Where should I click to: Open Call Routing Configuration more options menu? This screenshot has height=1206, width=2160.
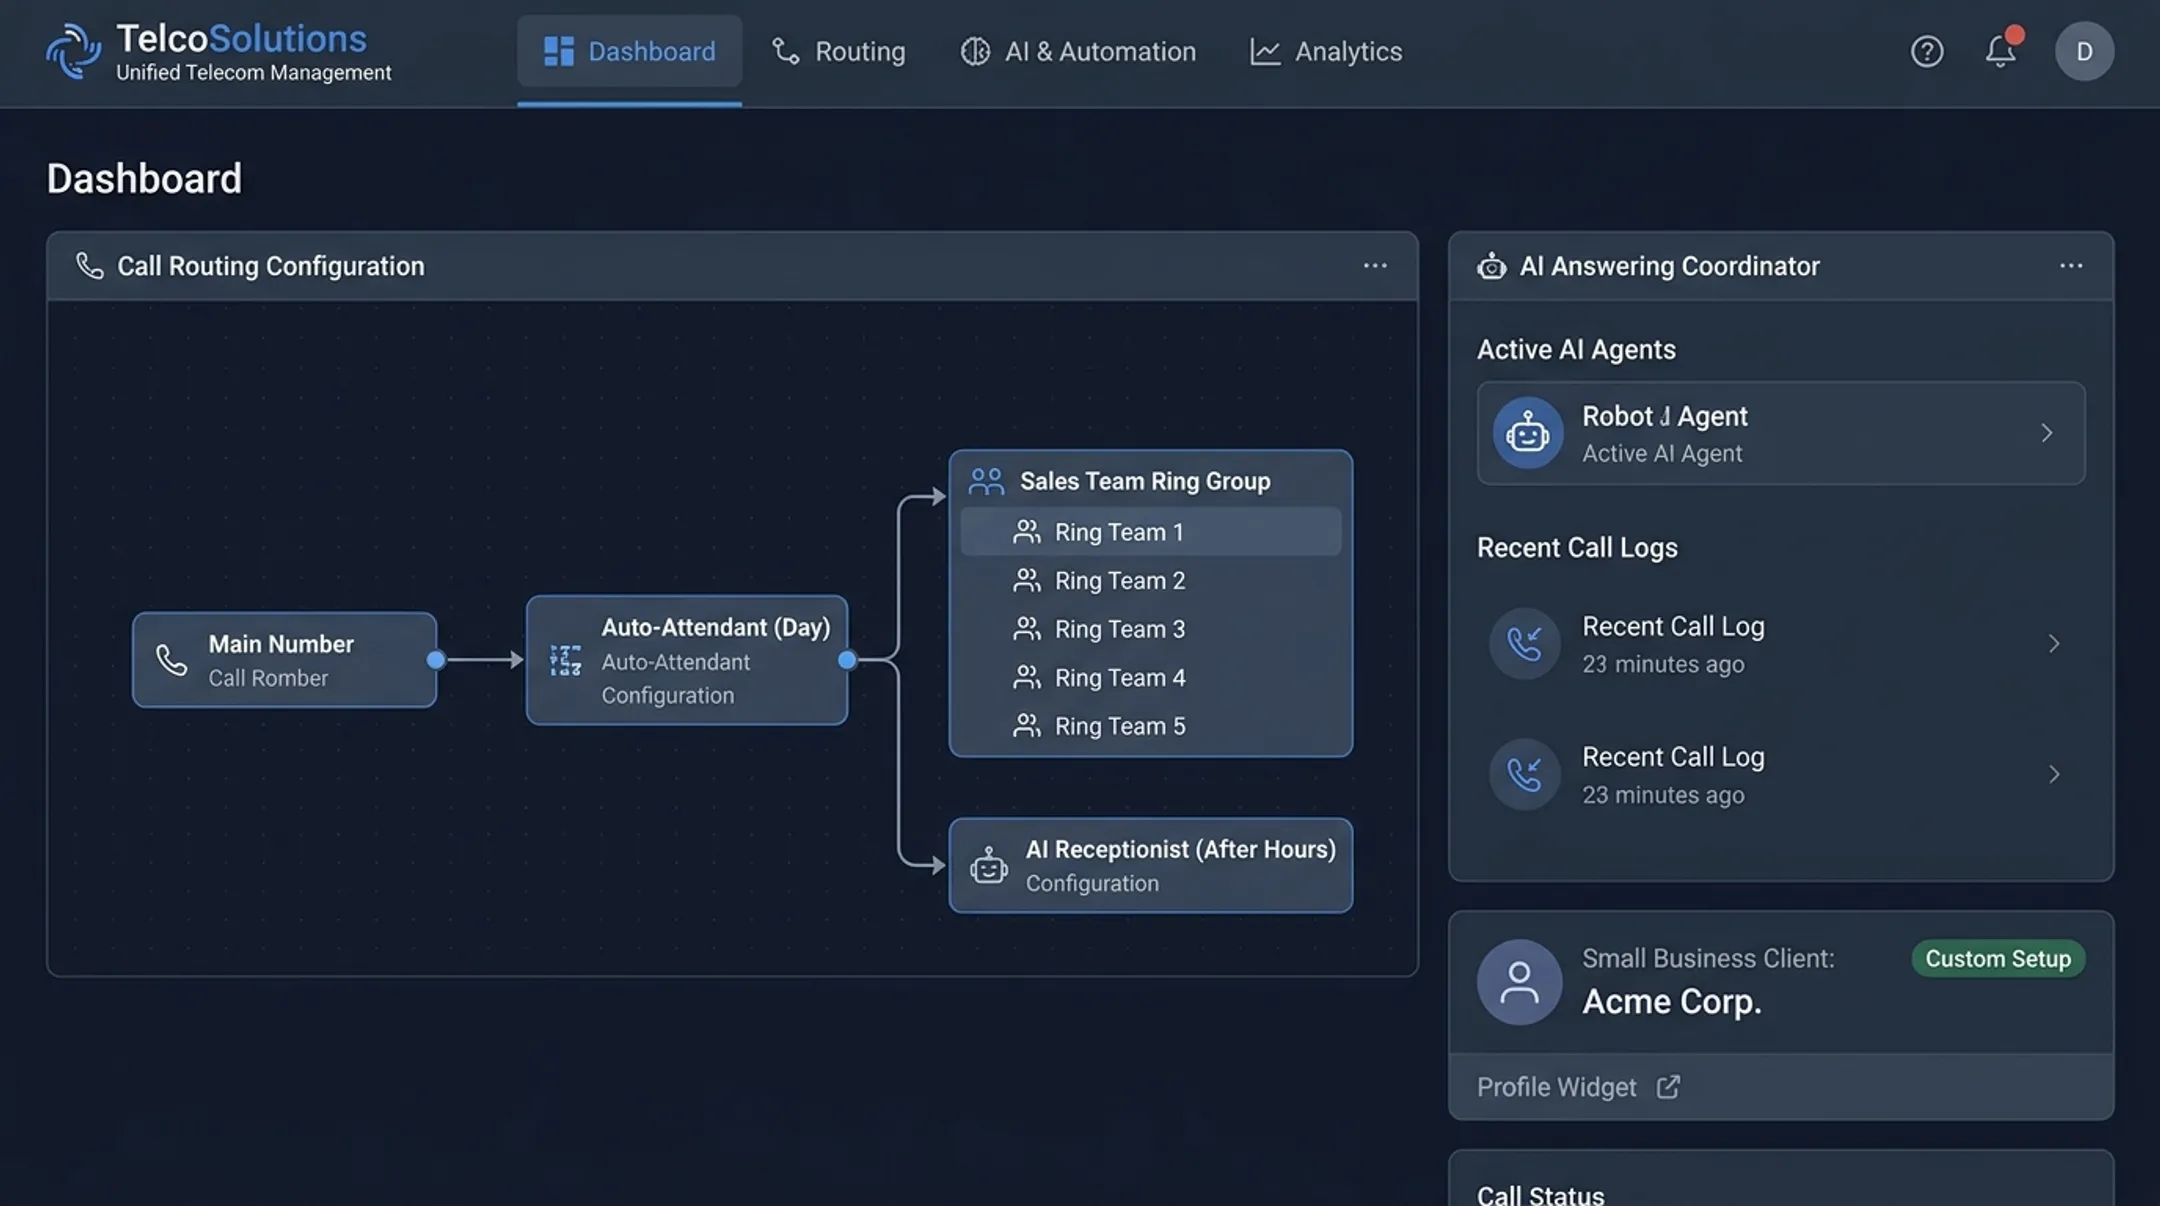(x=1375, y=266)
